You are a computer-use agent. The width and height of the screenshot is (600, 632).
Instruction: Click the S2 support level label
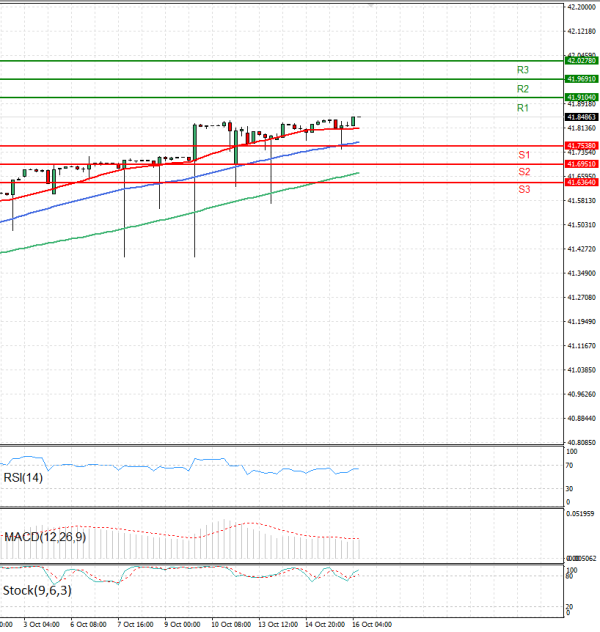[x=523, y=172]
